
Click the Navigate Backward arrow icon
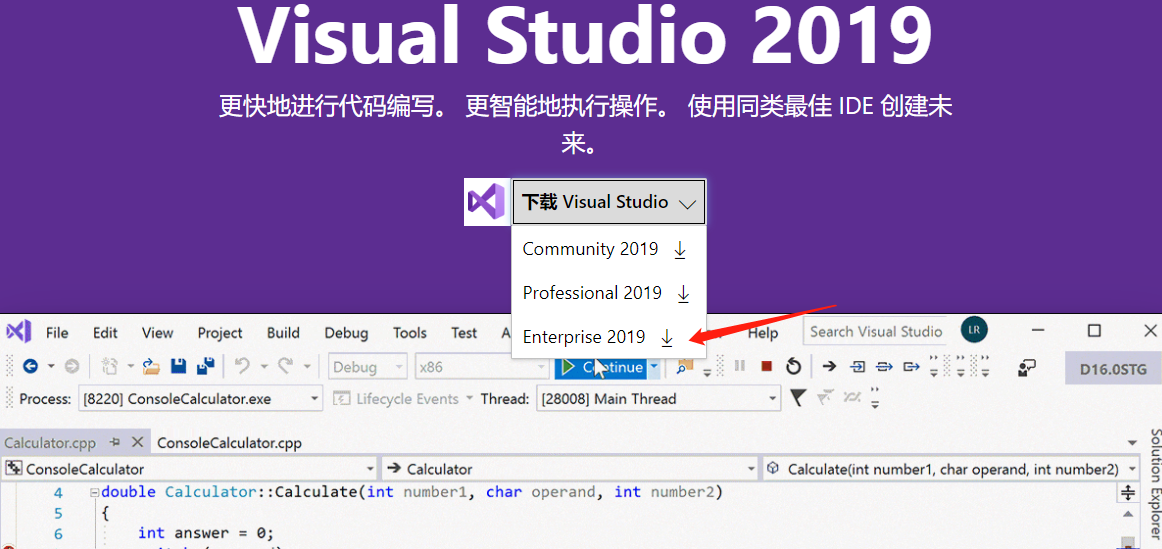point(30,366)
